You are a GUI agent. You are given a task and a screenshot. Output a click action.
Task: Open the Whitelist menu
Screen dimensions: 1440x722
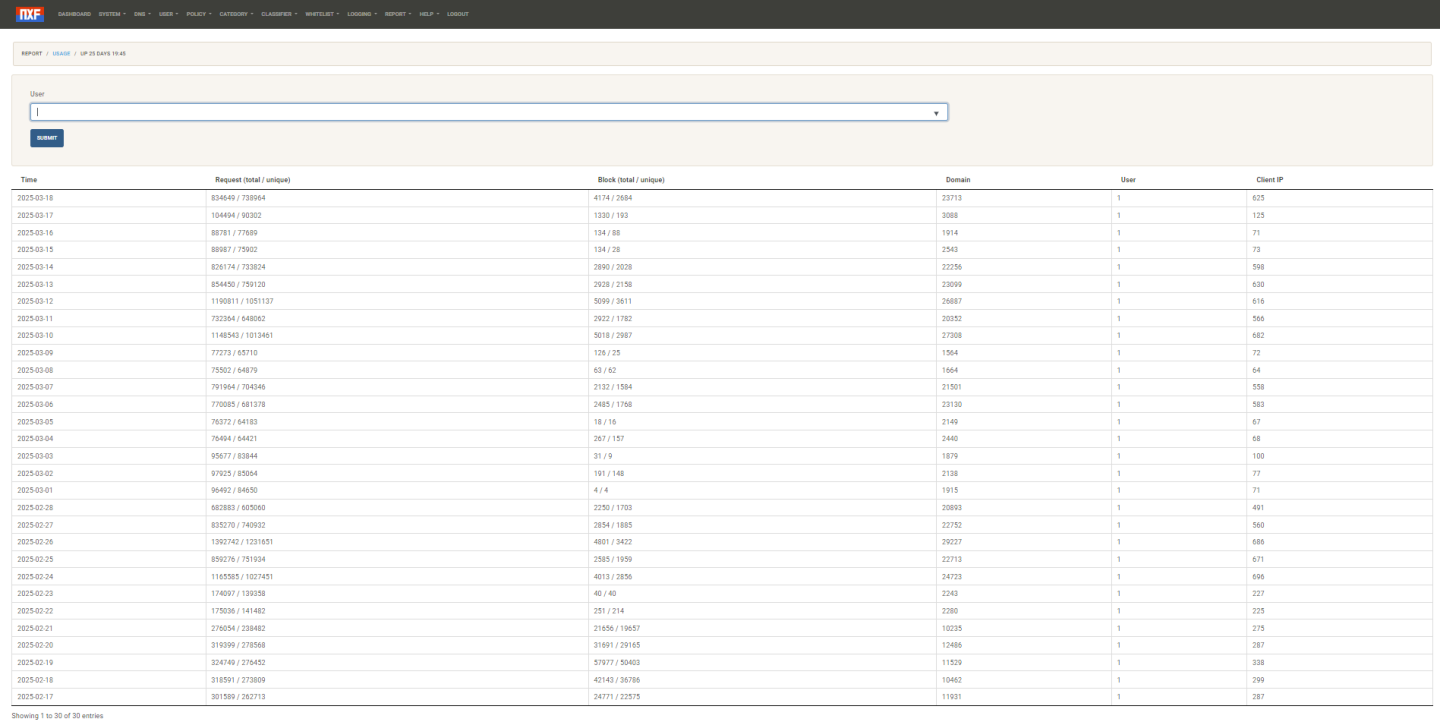click(322, 14)
